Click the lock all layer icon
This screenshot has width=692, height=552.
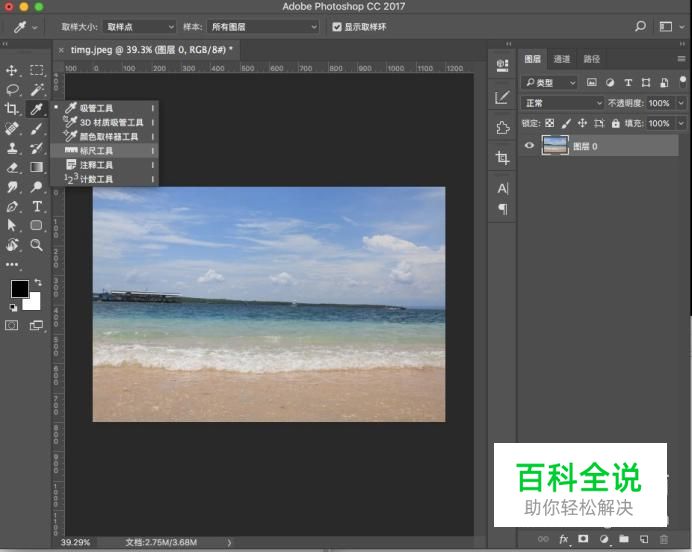point(615,124)
